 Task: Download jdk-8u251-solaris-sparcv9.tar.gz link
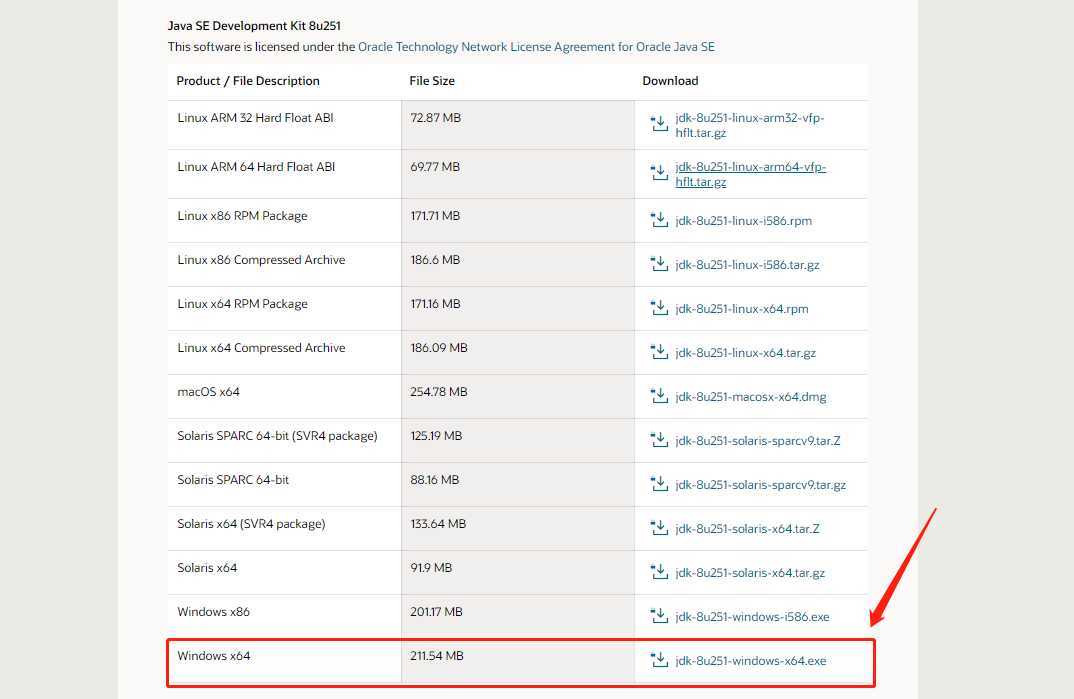point(760,485)
